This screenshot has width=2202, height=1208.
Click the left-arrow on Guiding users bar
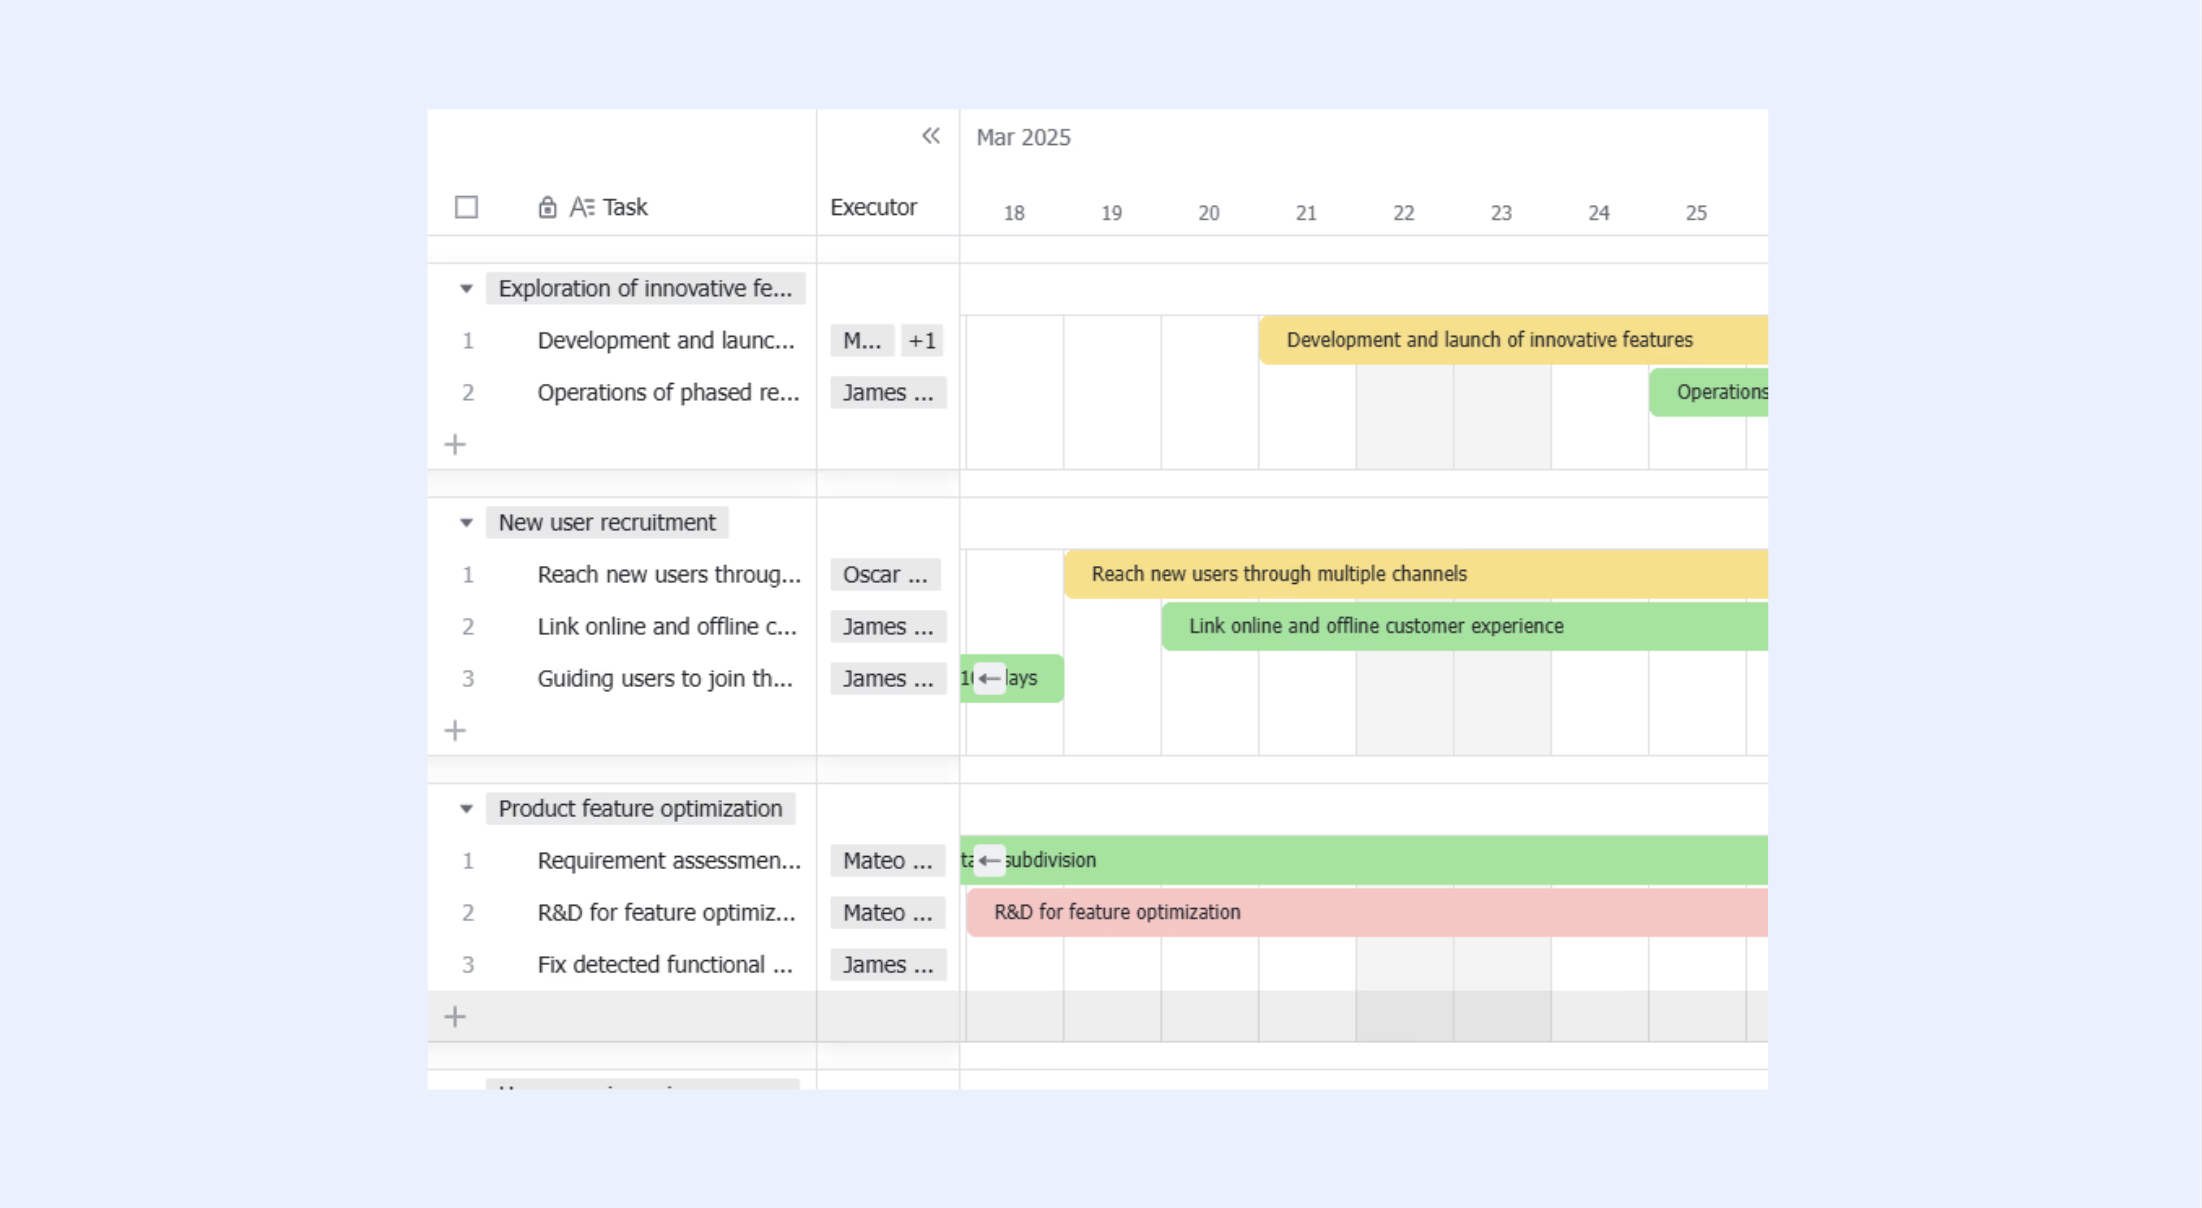pos(989,678)
